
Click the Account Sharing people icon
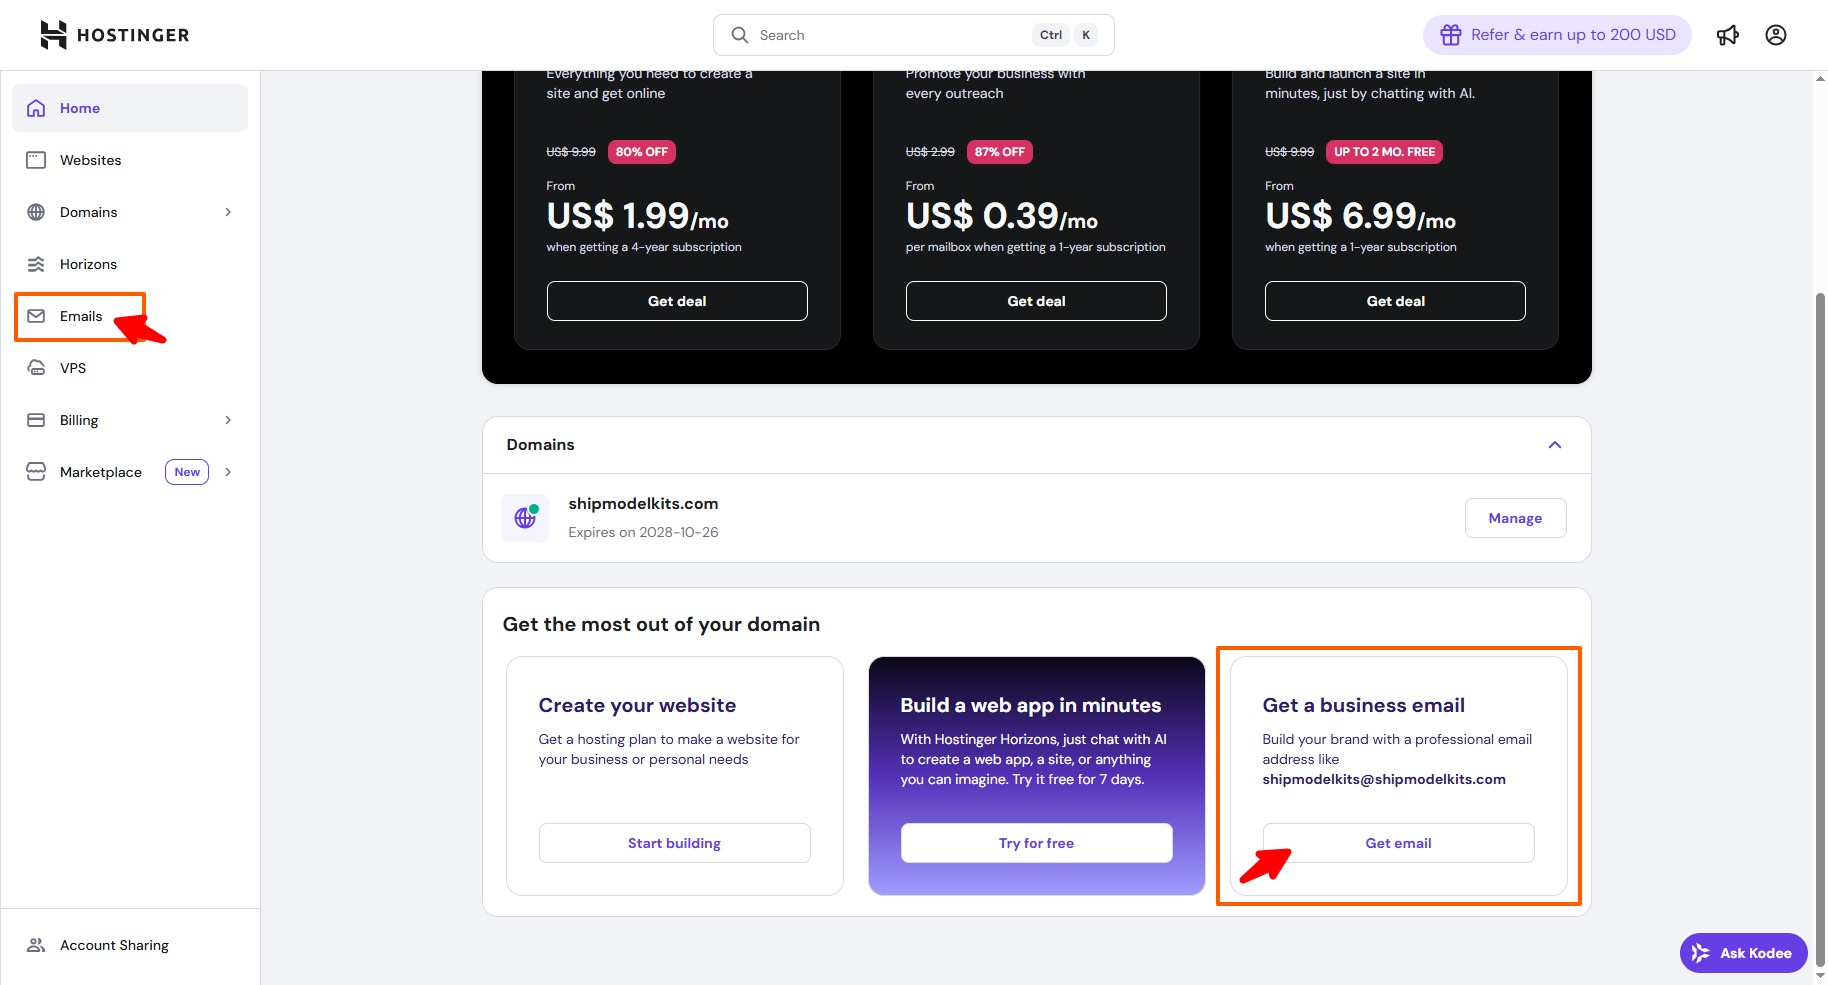coord(36,945)
